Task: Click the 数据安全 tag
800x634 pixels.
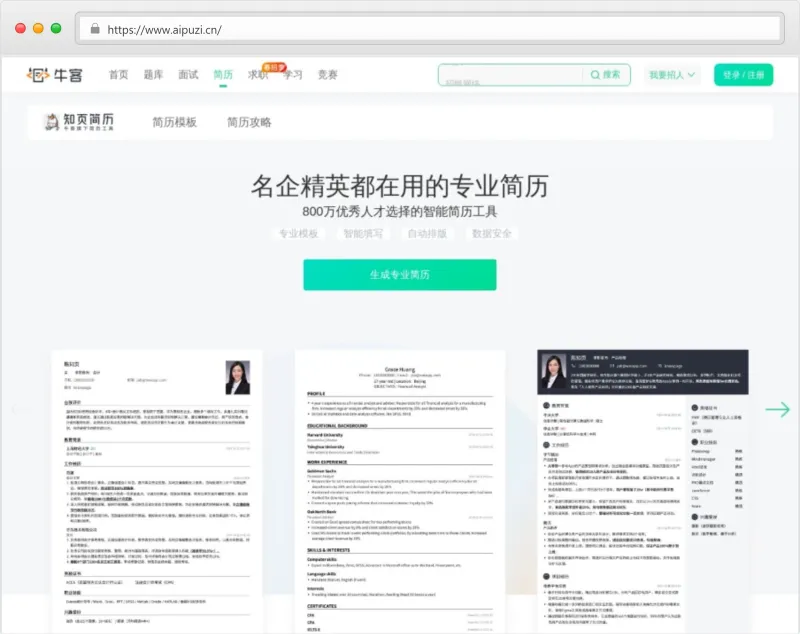Action: pyautogui.click(x=491, y=234)
